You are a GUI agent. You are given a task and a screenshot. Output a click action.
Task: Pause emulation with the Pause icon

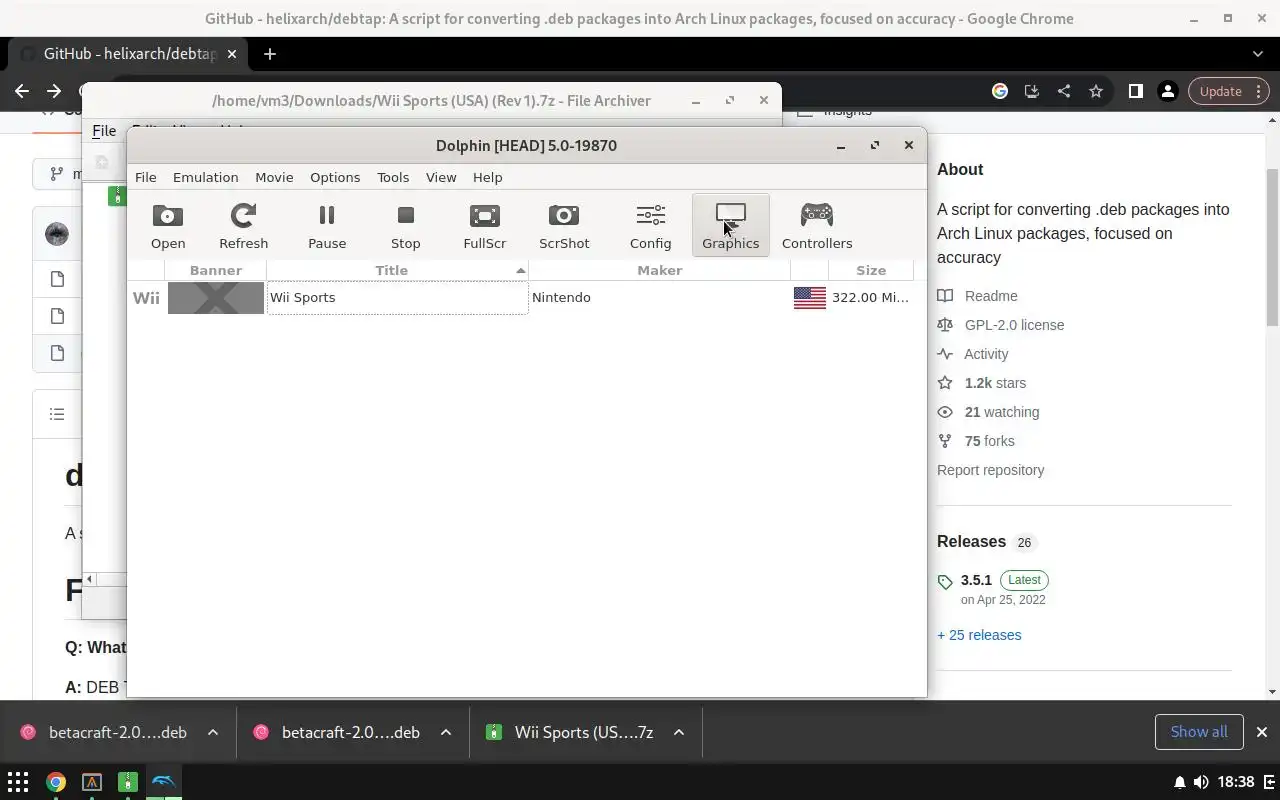tap(327, 225)
